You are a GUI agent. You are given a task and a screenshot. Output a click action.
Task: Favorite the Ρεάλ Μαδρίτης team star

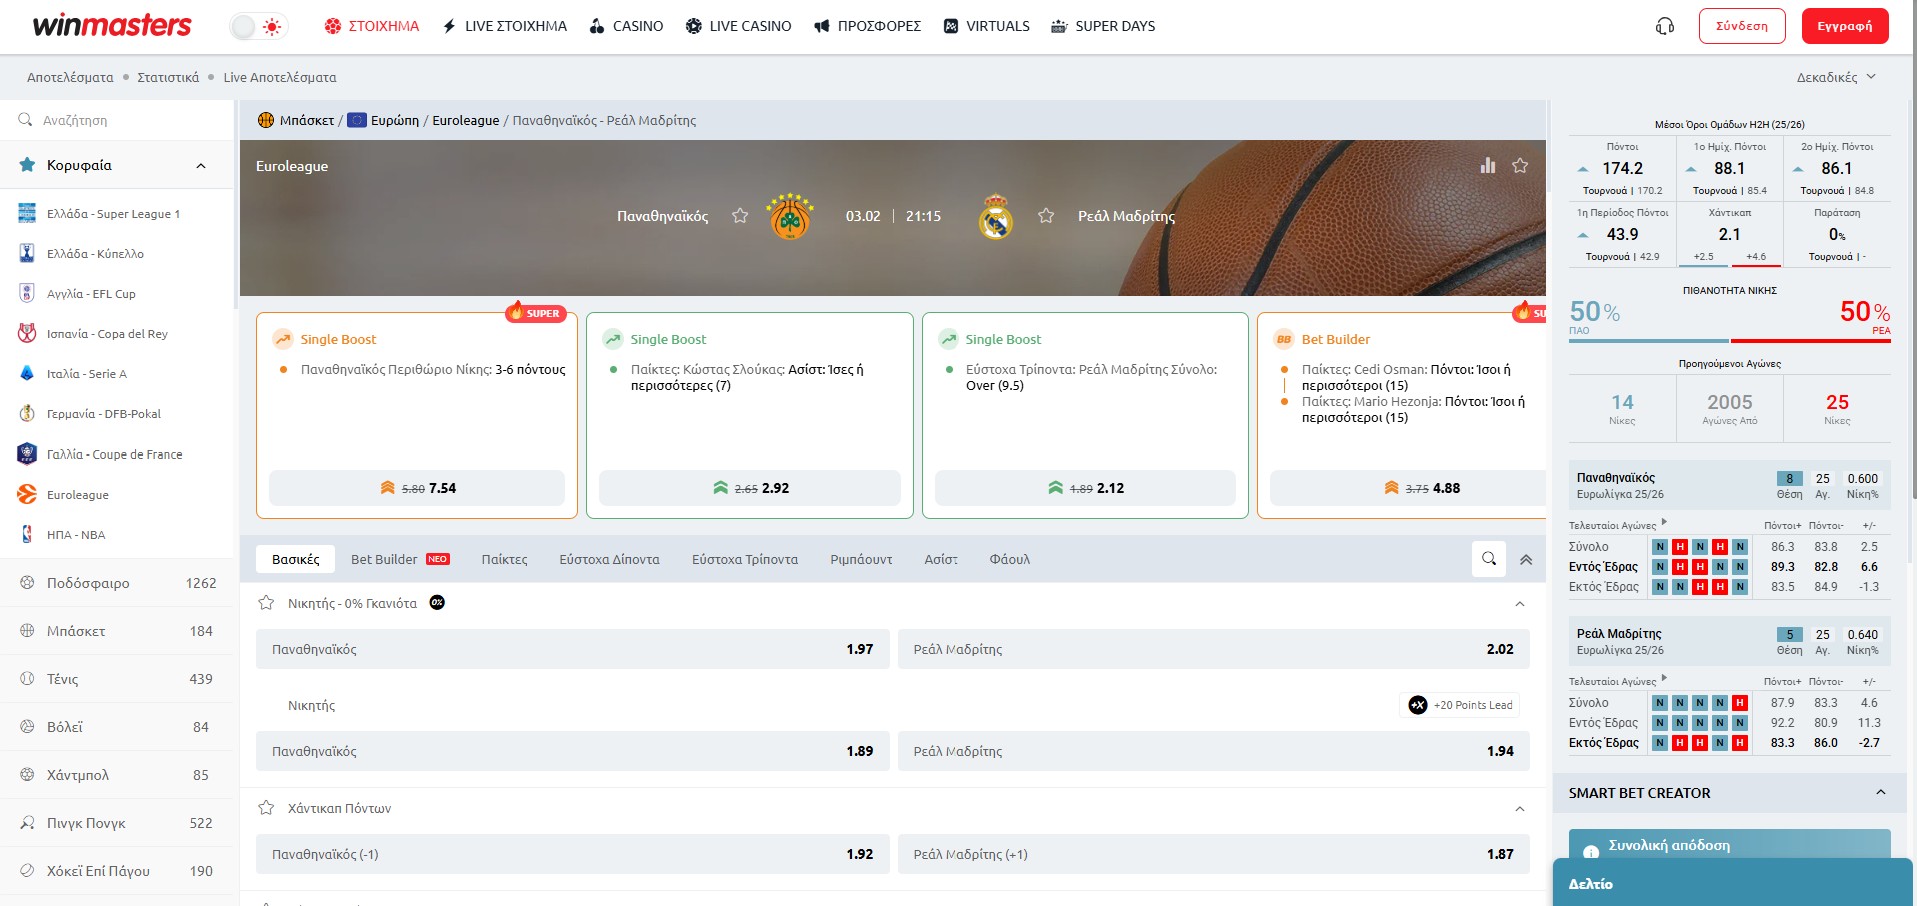[1046, 216]
